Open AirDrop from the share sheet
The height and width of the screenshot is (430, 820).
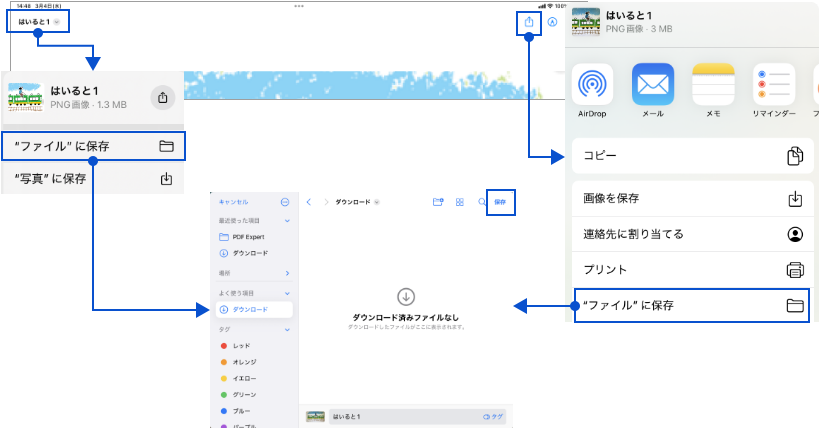592,85
